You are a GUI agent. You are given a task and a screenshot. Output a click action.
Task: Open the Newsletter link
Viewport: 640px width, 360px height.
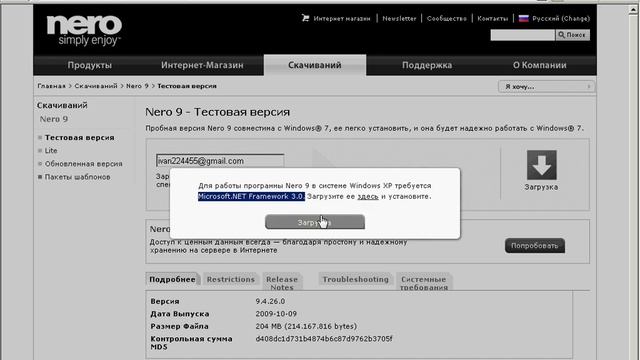tap(399, 18)
